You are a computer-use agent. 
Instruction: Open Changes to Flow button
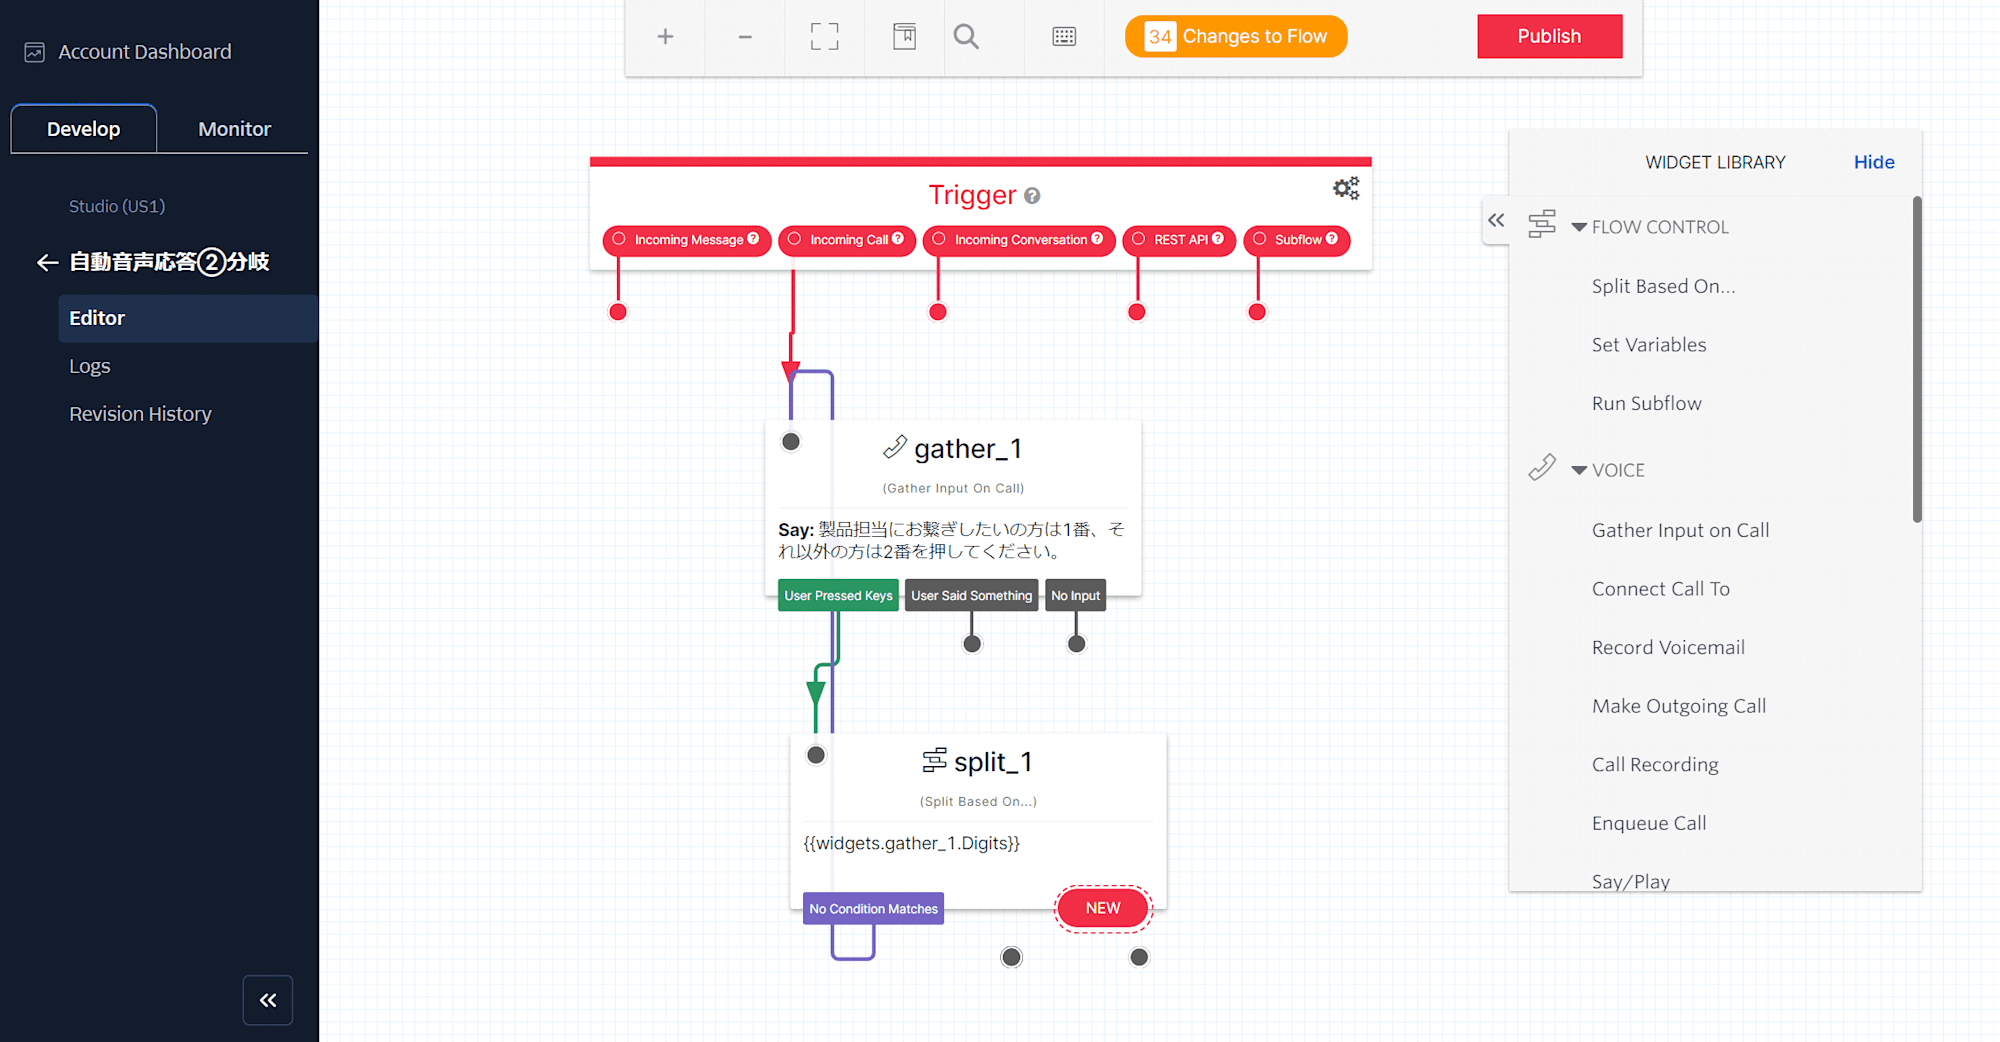pyautogui.click(x=1236, y=37)
